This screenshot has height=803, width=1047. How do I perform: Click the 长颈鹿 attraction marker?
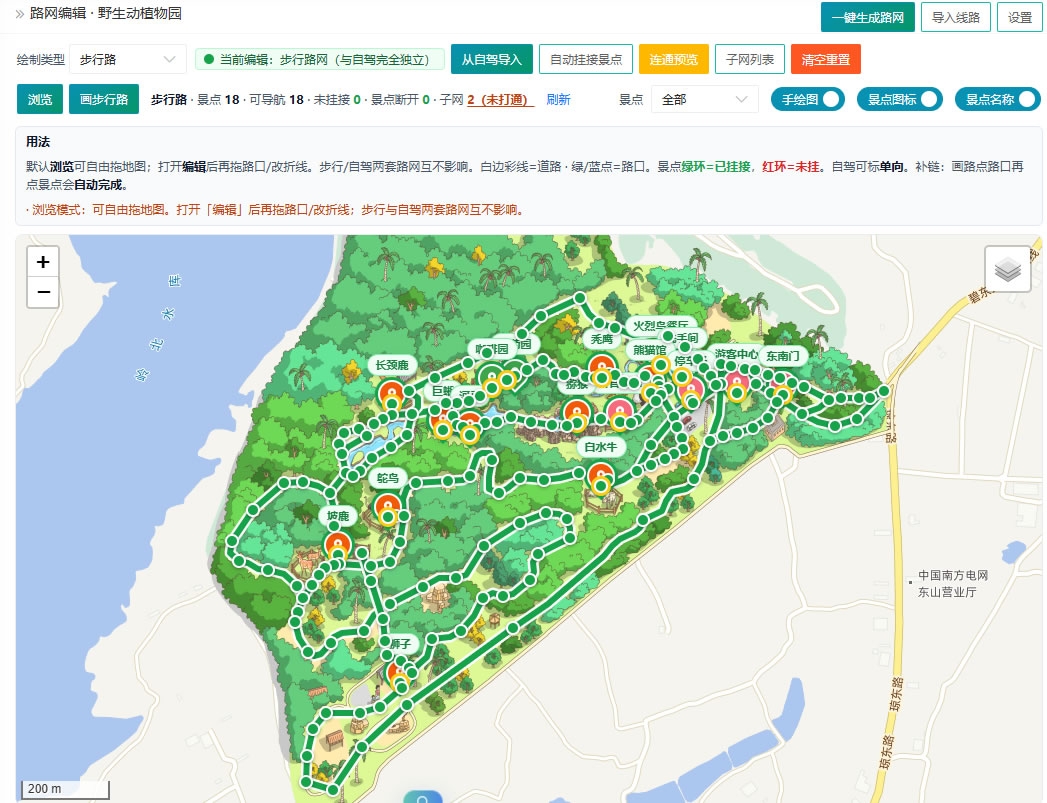click(391, 392)
